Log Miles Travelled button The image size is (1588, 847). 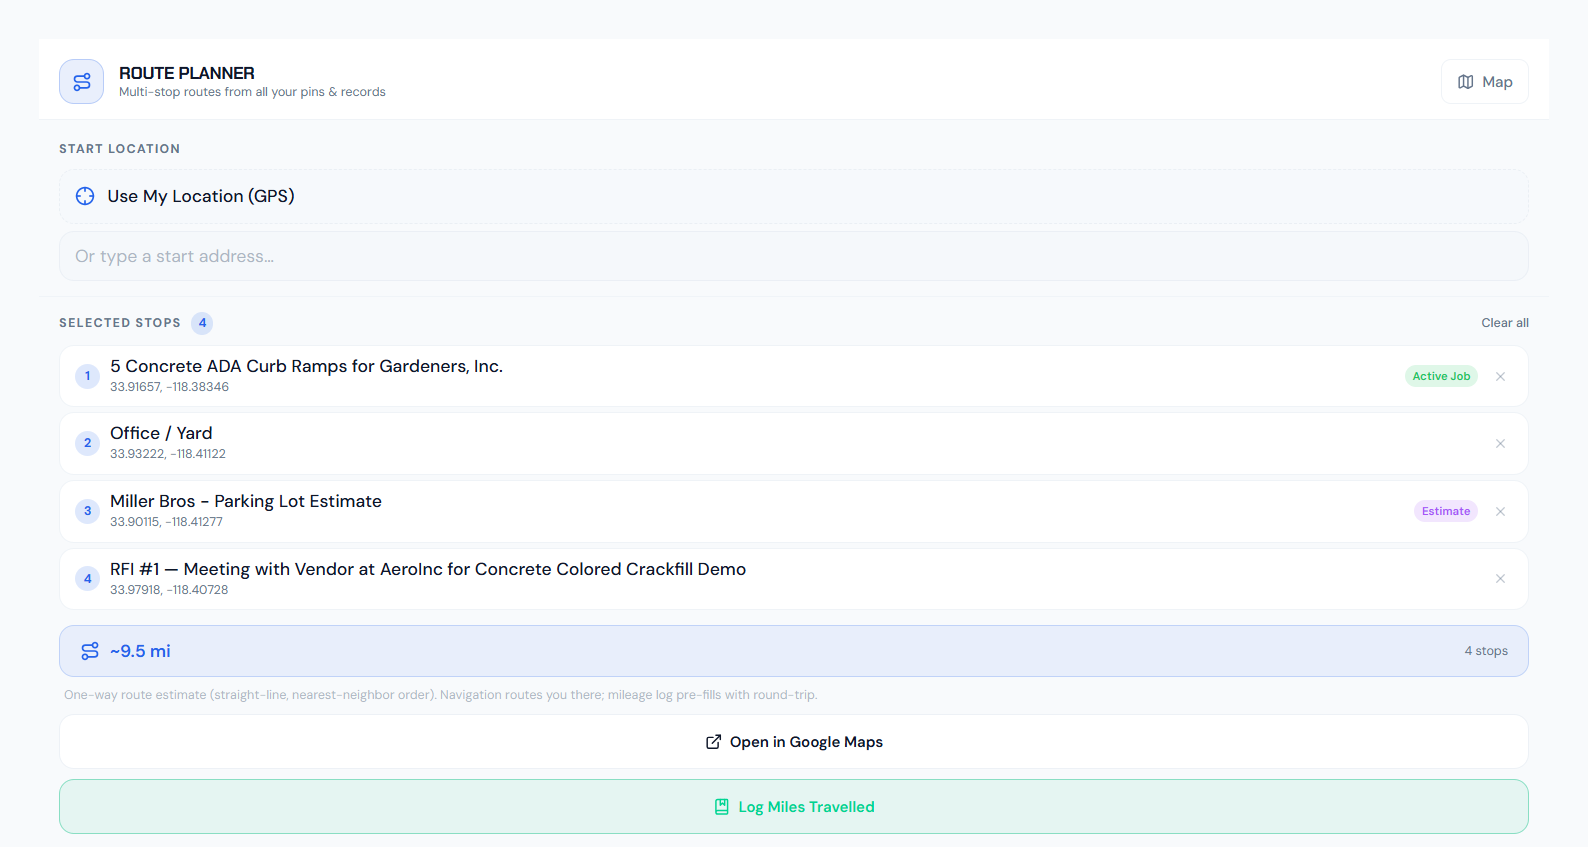pos(794,807)
